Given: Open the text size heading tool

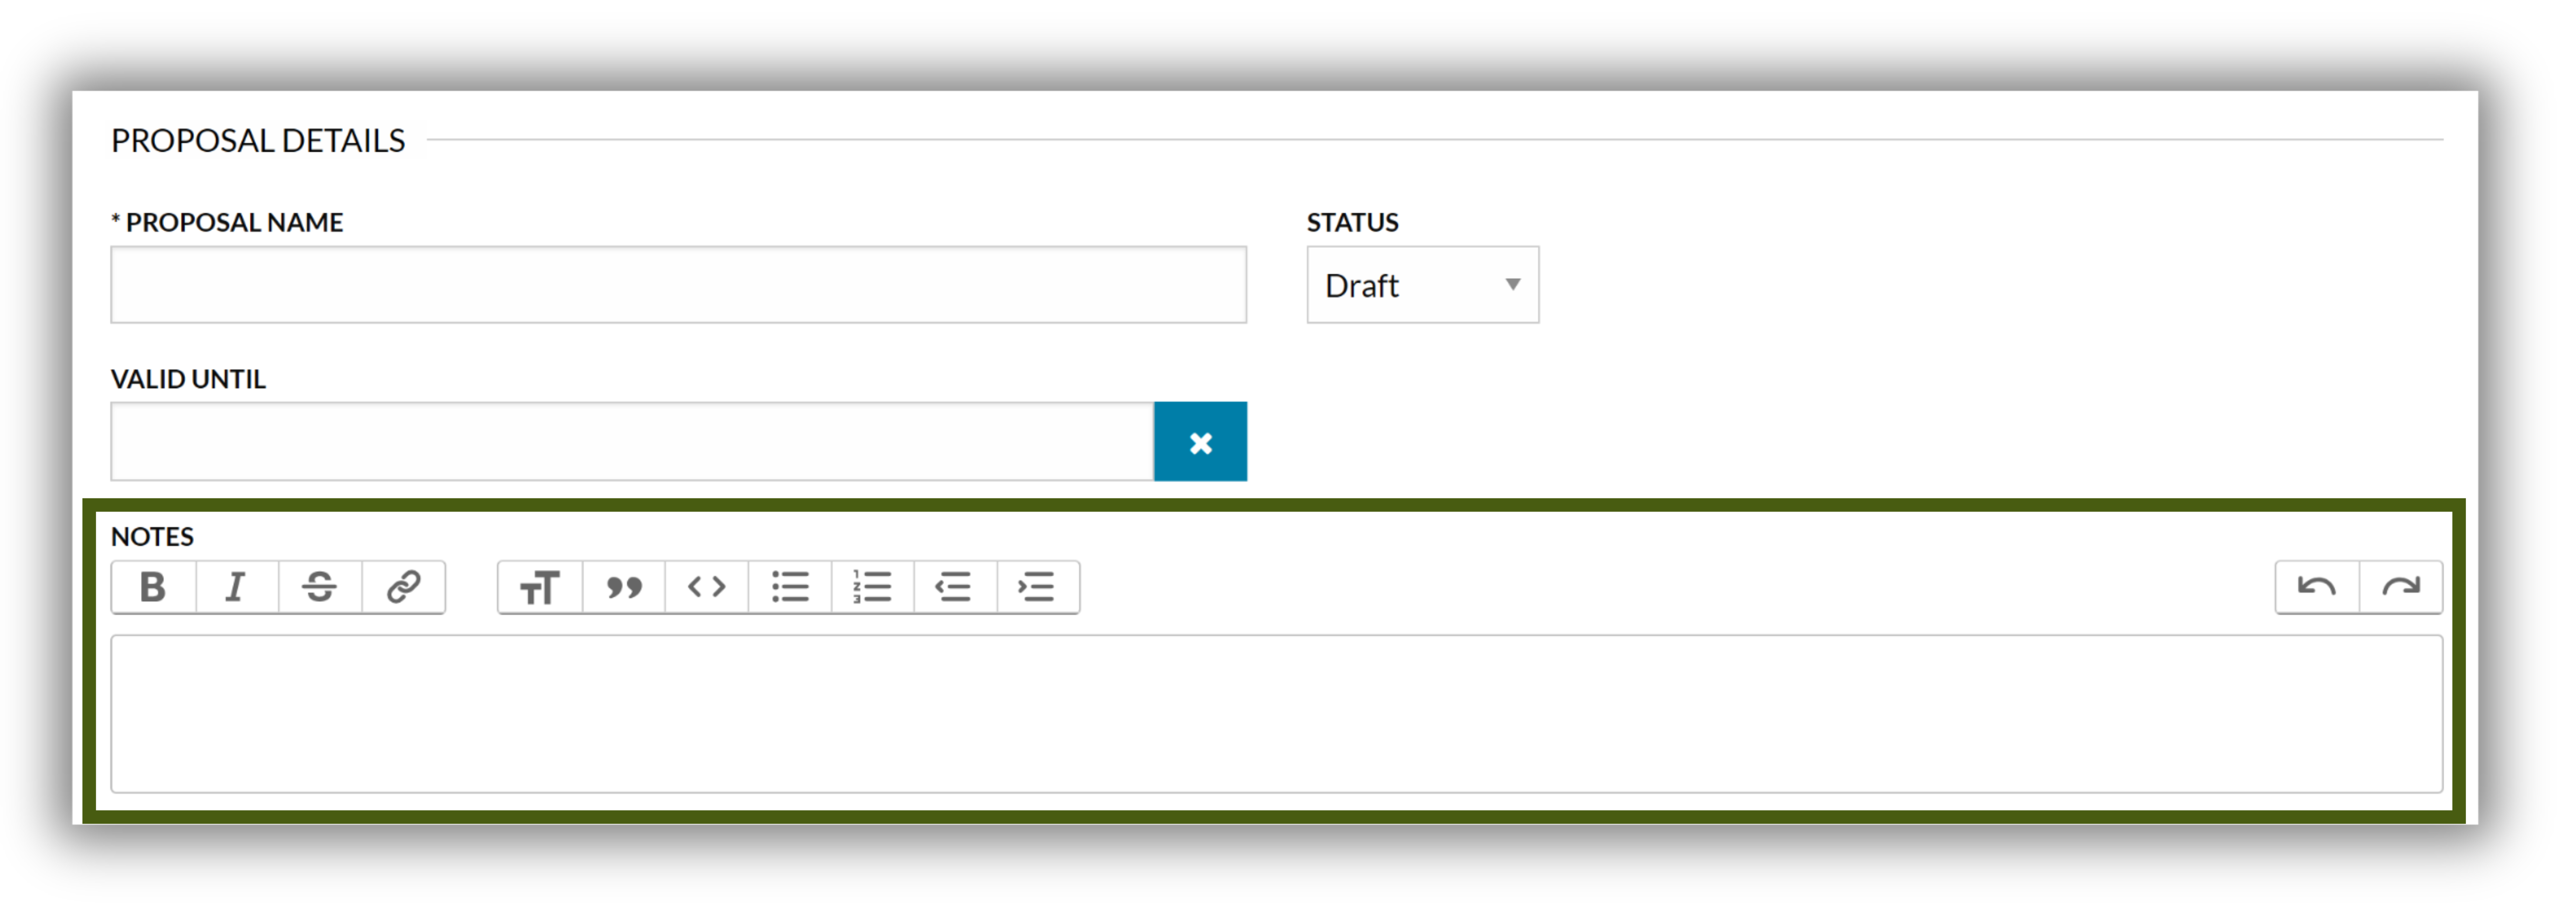Looking at the screenshot, I should click(540, 587).
